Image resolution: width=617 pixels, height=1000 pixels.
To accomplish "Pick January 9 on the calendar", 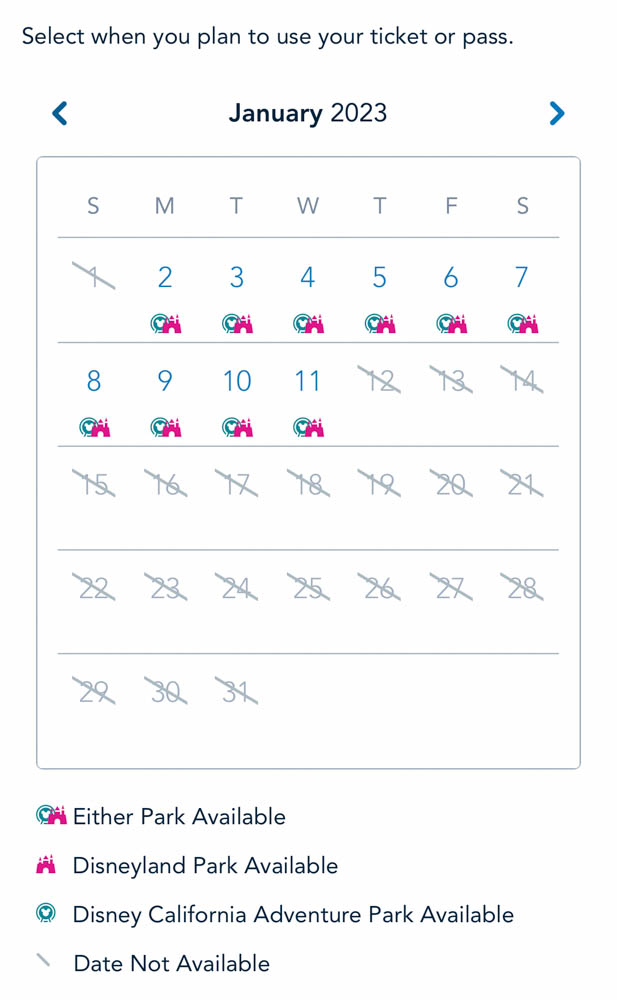I will [x=165, y=381].
